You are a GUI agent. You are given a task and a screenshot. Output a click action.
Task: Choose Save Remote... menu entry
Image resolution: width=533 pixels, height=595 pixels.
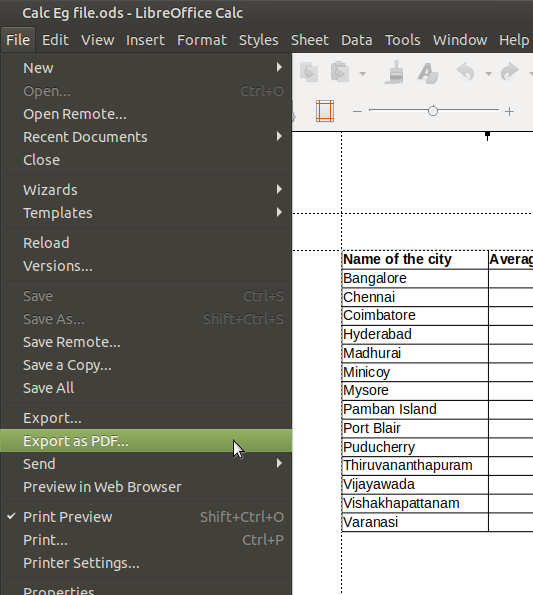point(146,342)
